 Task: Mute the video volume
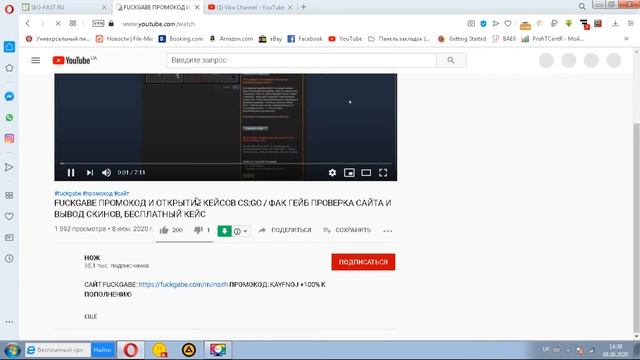107,173
